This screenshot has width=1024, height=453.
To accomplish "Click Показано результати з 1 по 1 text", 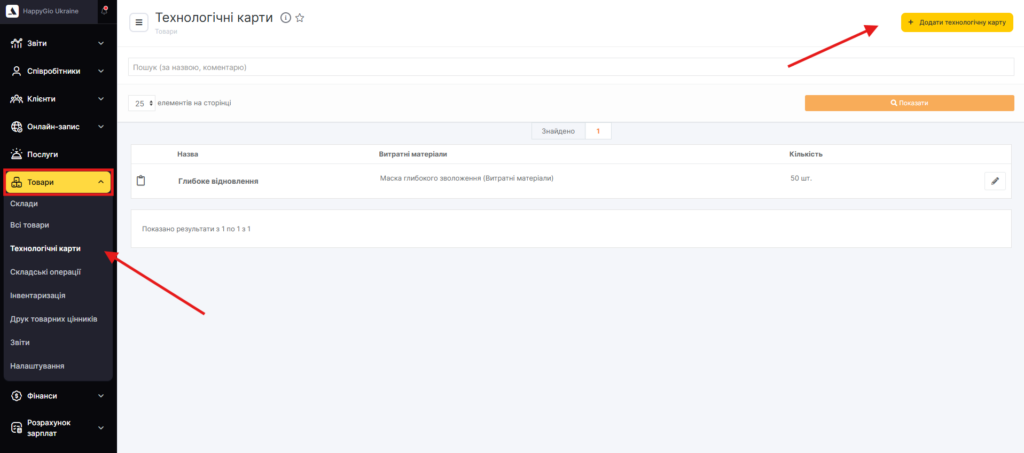I will [x=196, y=229].
